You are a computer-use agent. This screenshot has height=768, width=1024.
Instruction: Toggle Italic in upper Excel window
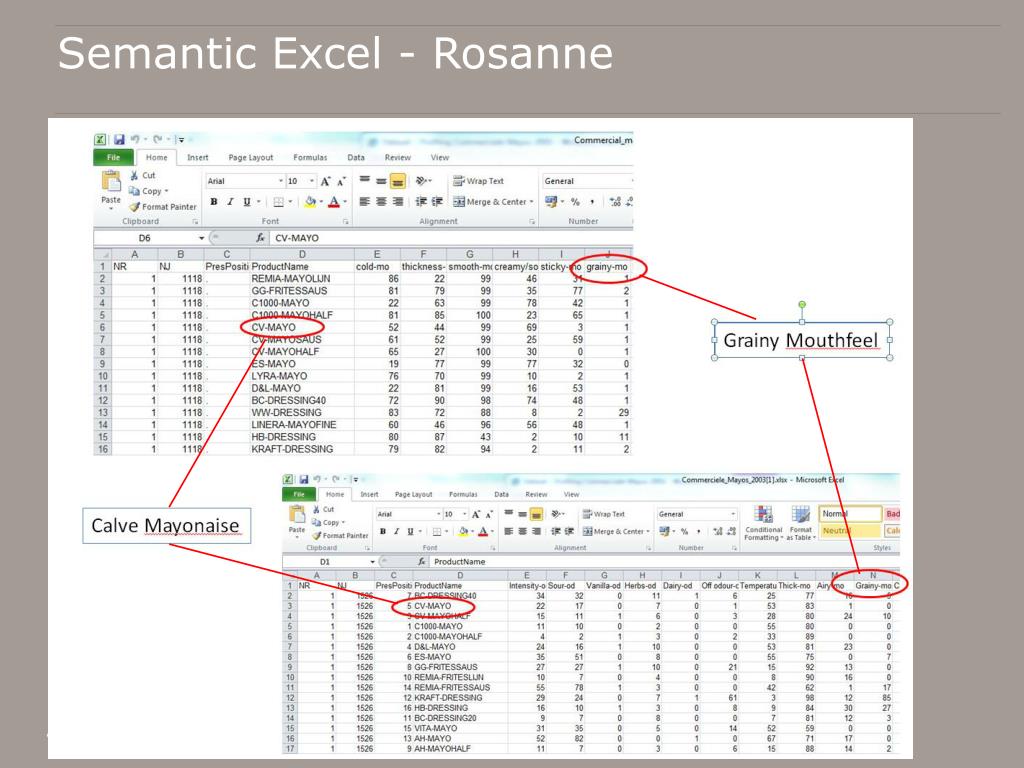click(230, 202)
